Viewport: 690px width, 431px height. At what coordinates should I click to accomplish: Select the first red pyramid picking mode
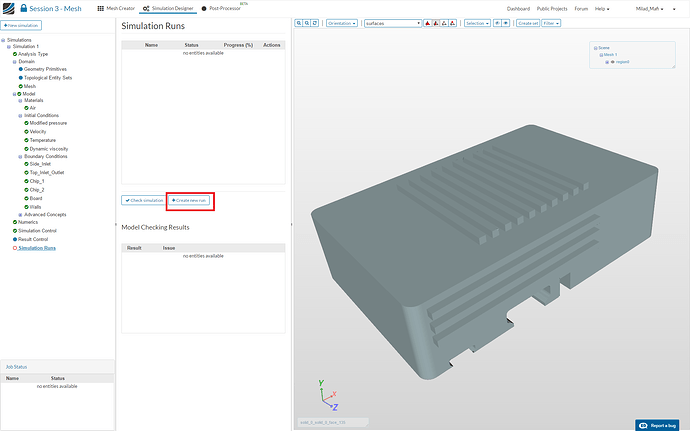pyautogui.click(x=427, y=23)
